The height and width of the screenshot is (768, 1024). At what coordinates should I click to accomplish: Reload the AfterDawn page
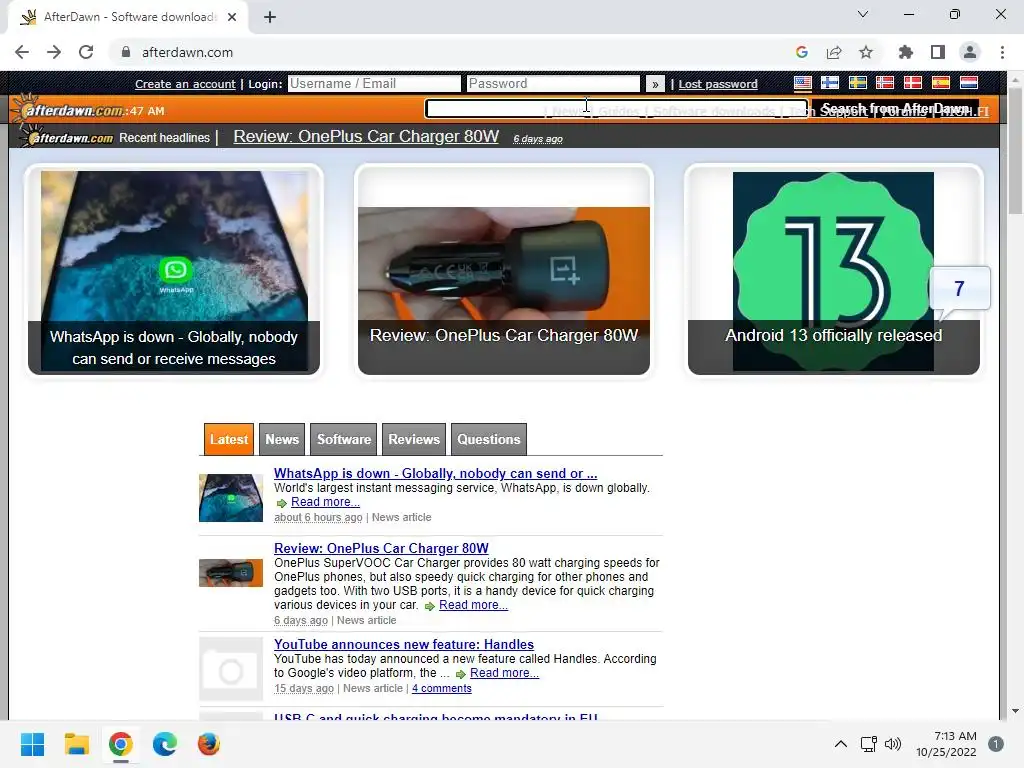(86, 52)
